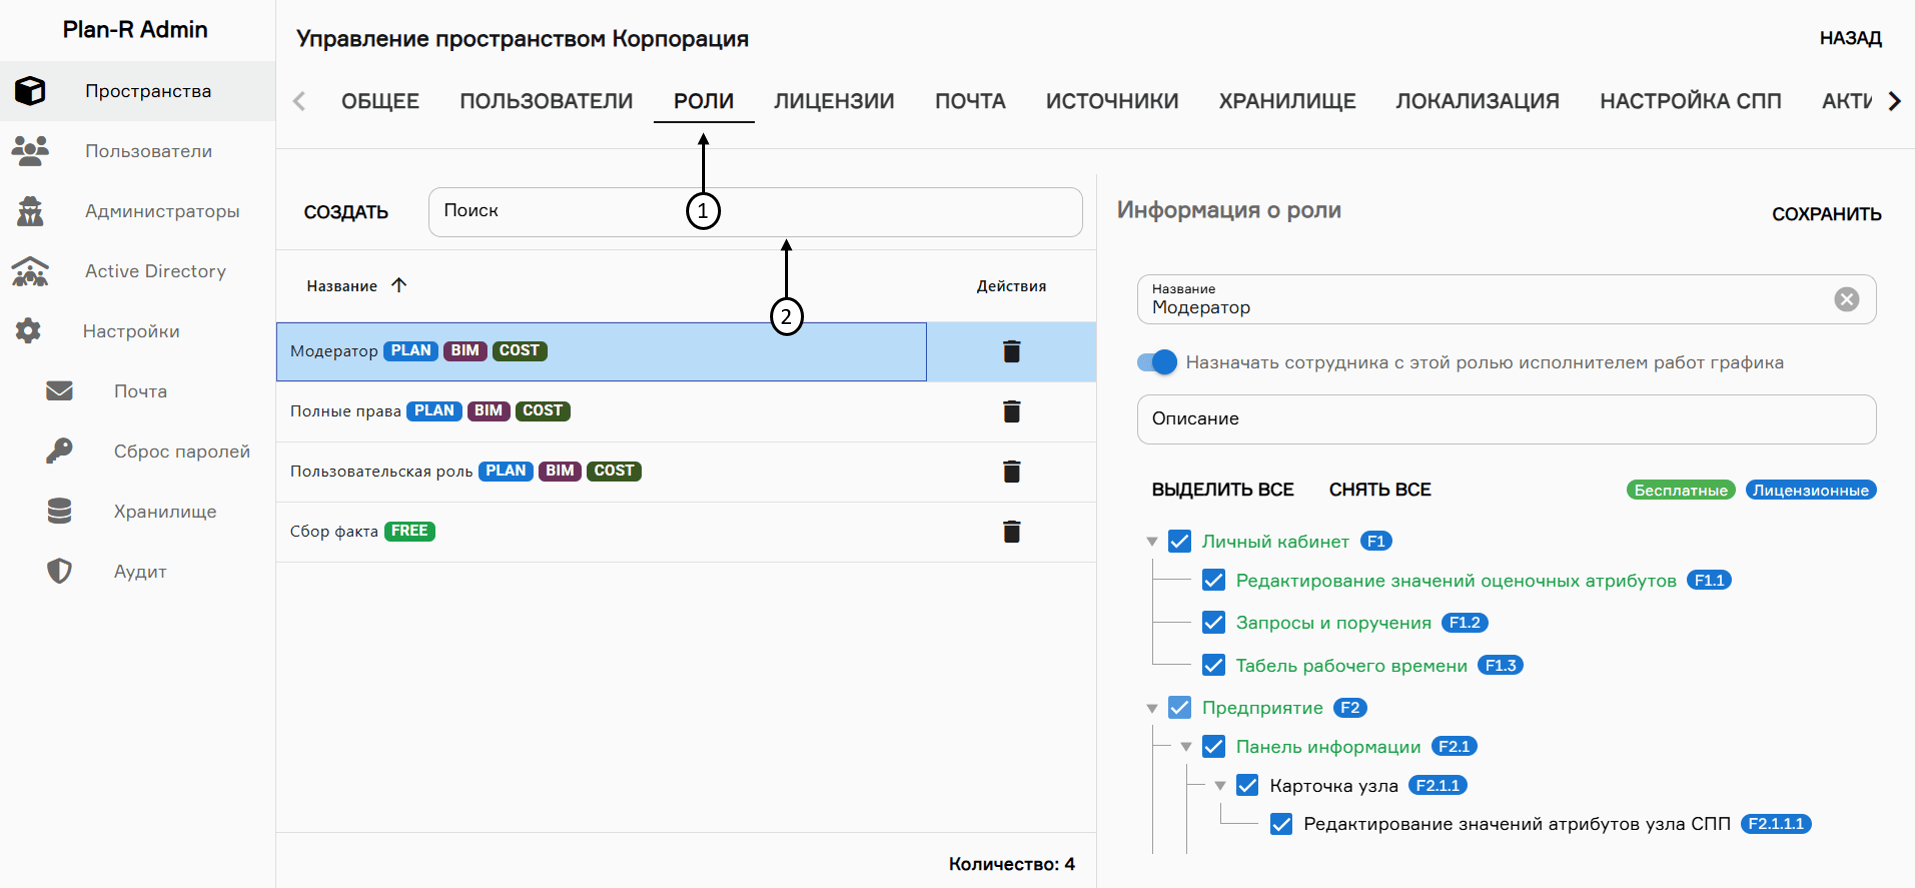Click inside the Поиск search field

pos(755,211)
